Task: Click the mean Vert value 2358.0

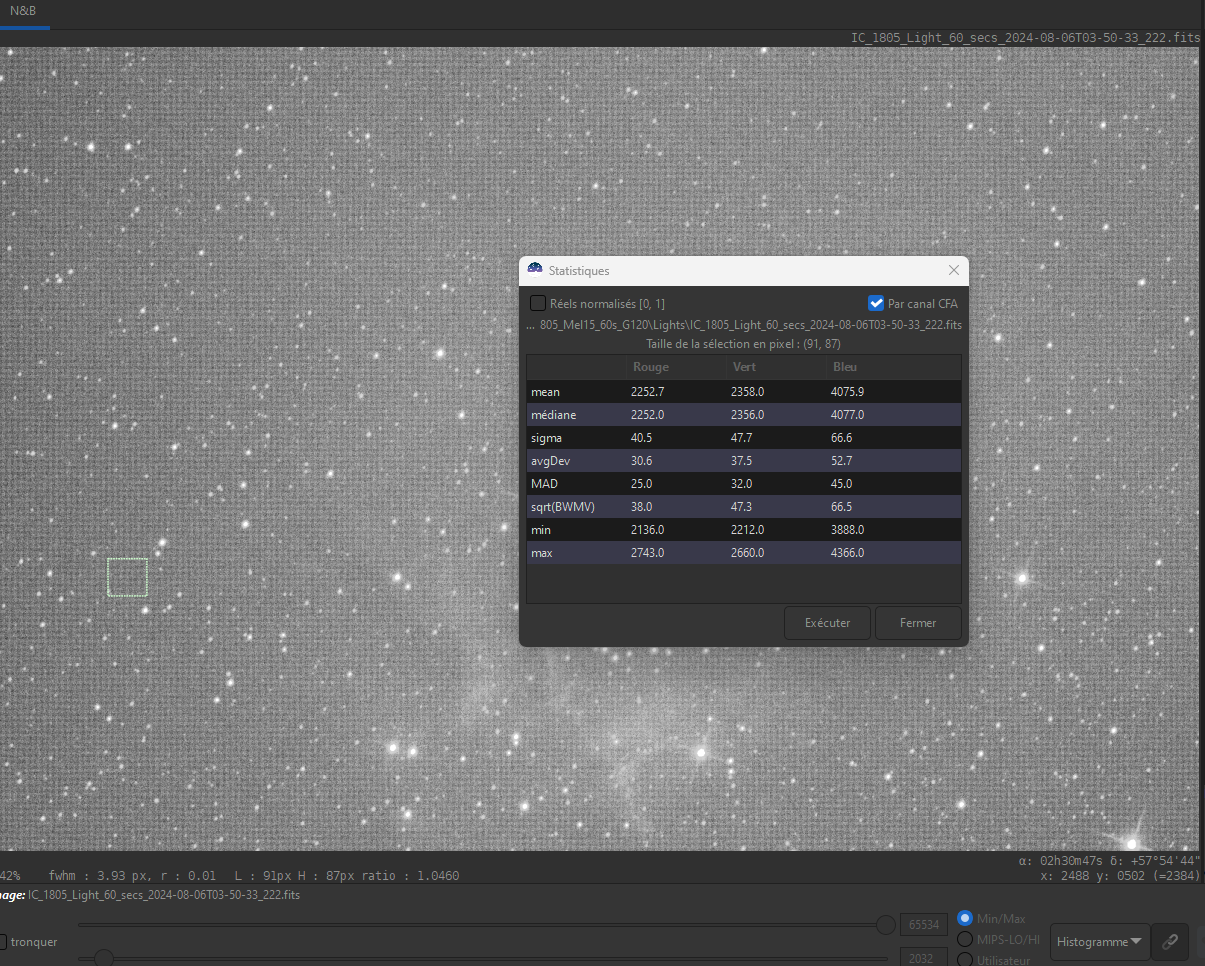Action: [x=747, y=392]
